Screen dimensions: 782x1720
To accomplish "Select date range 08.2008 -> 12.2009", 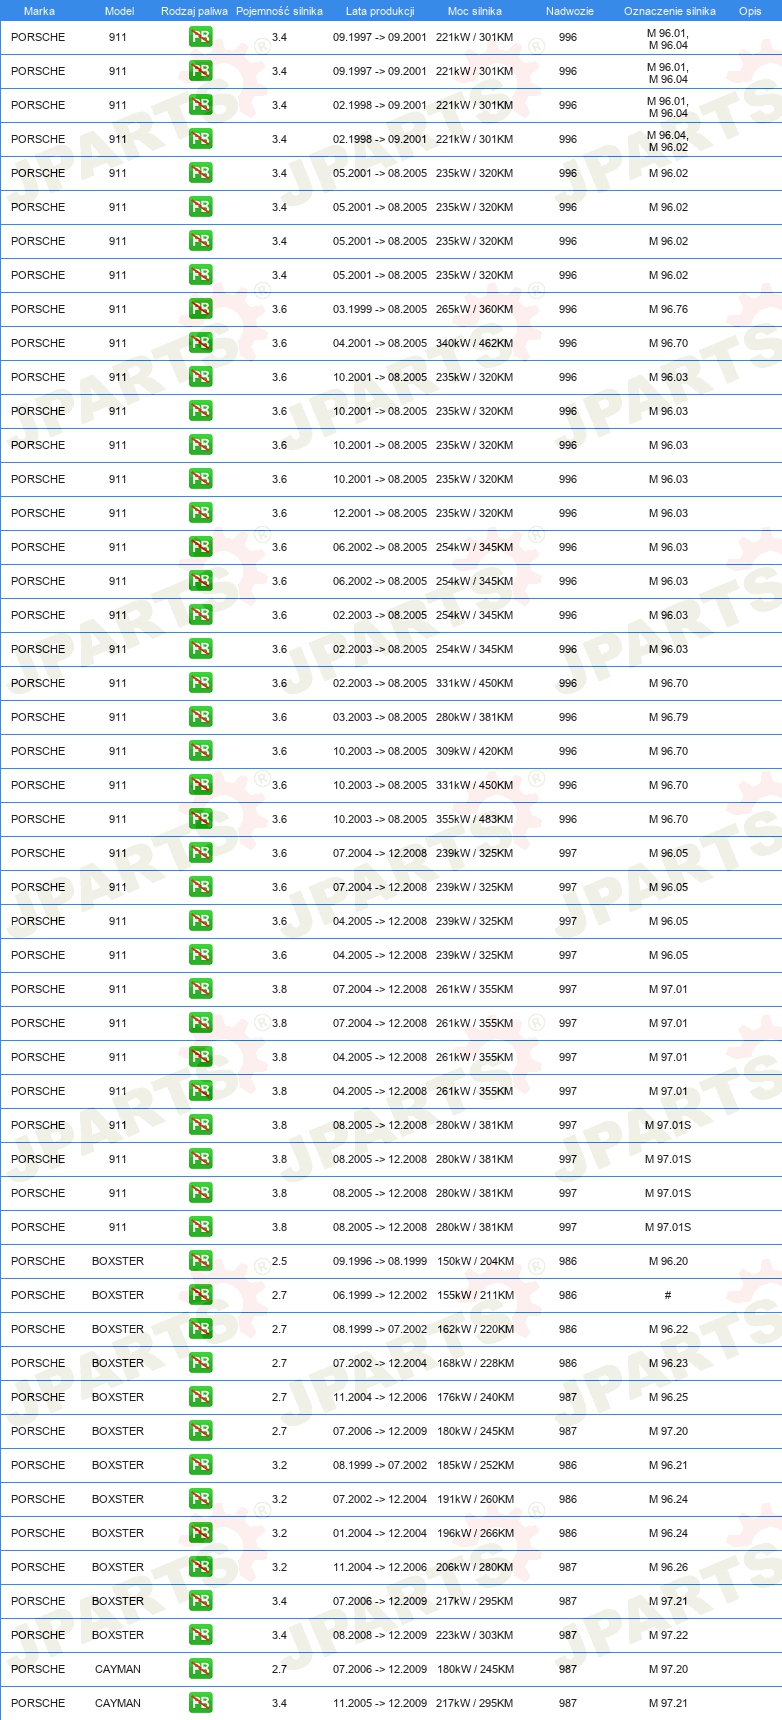I will [380, 1635].
